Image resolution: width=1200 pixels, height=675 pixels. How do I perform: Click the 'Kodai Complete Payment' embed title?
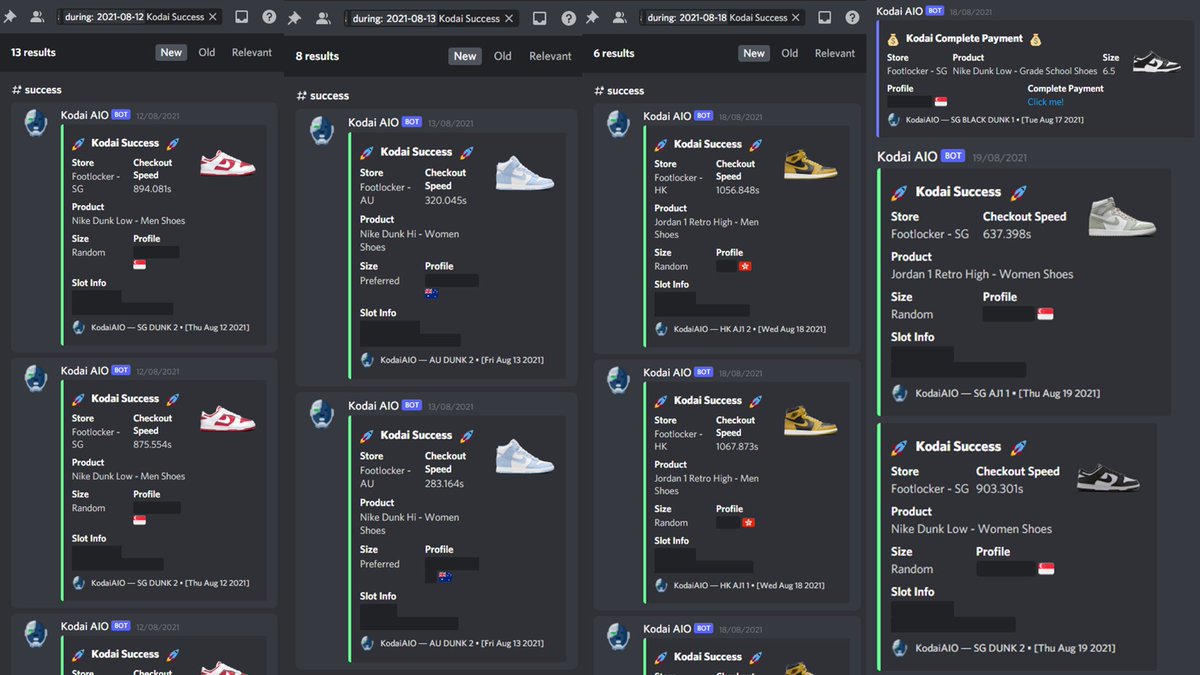965,38
